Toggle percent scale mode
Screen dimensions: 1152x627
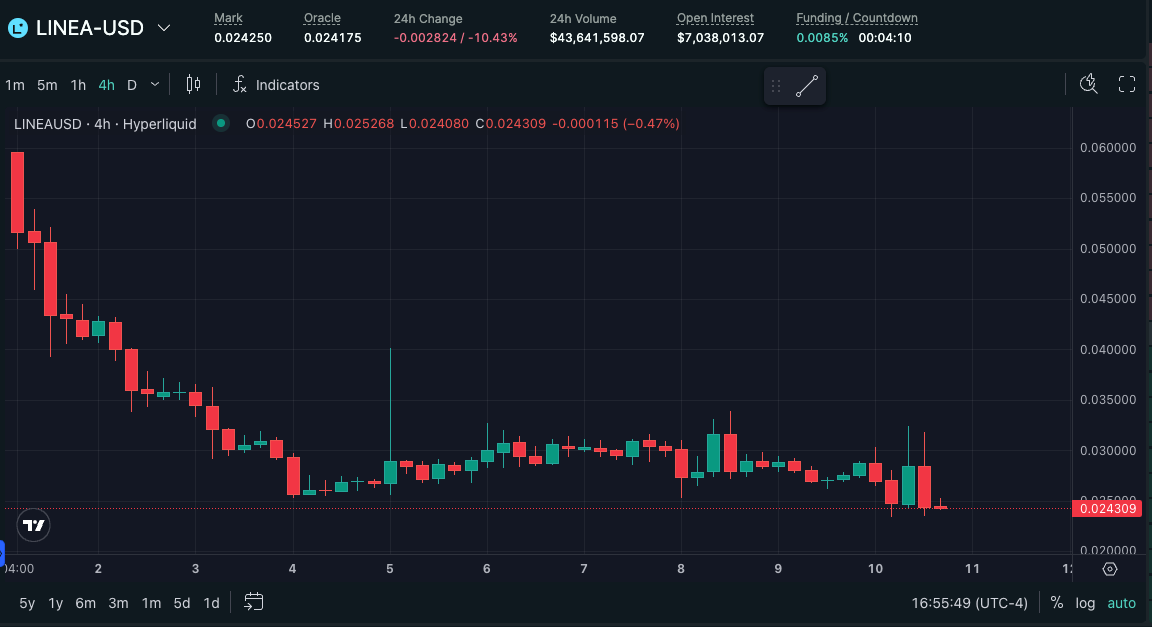pos(1056,603)
